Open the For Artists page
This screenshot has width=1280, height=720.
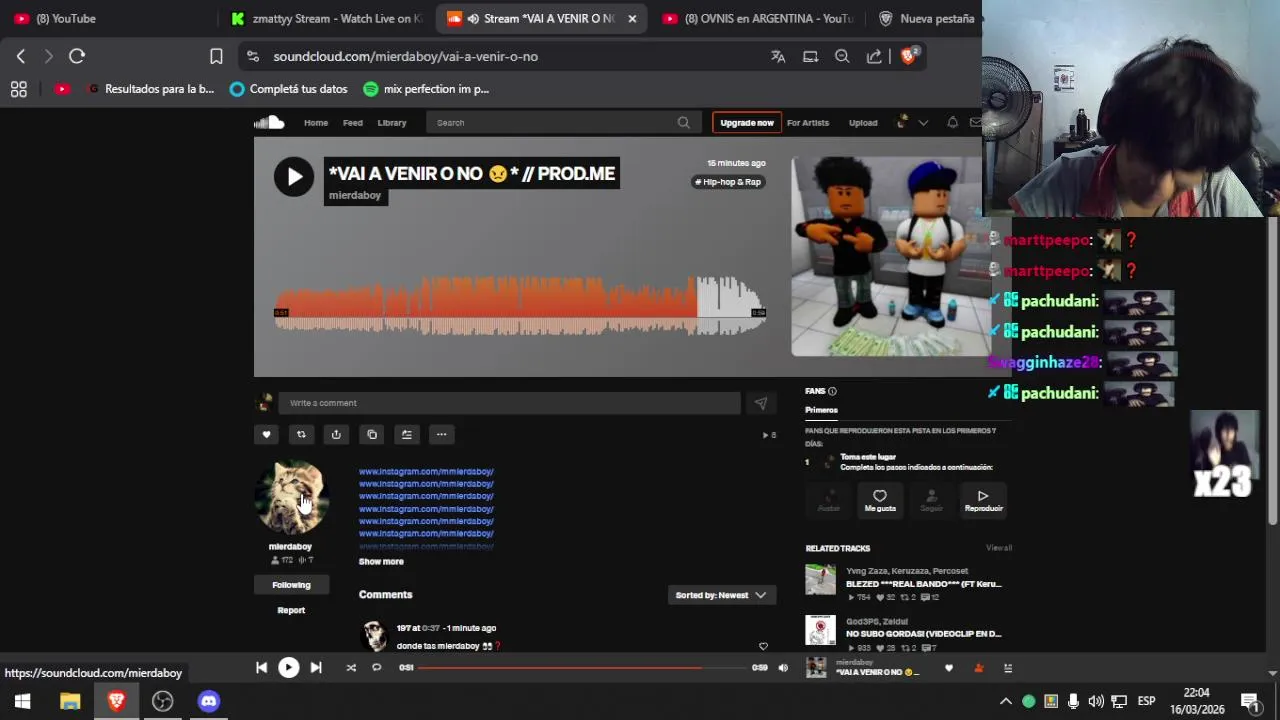click(808, 123)
